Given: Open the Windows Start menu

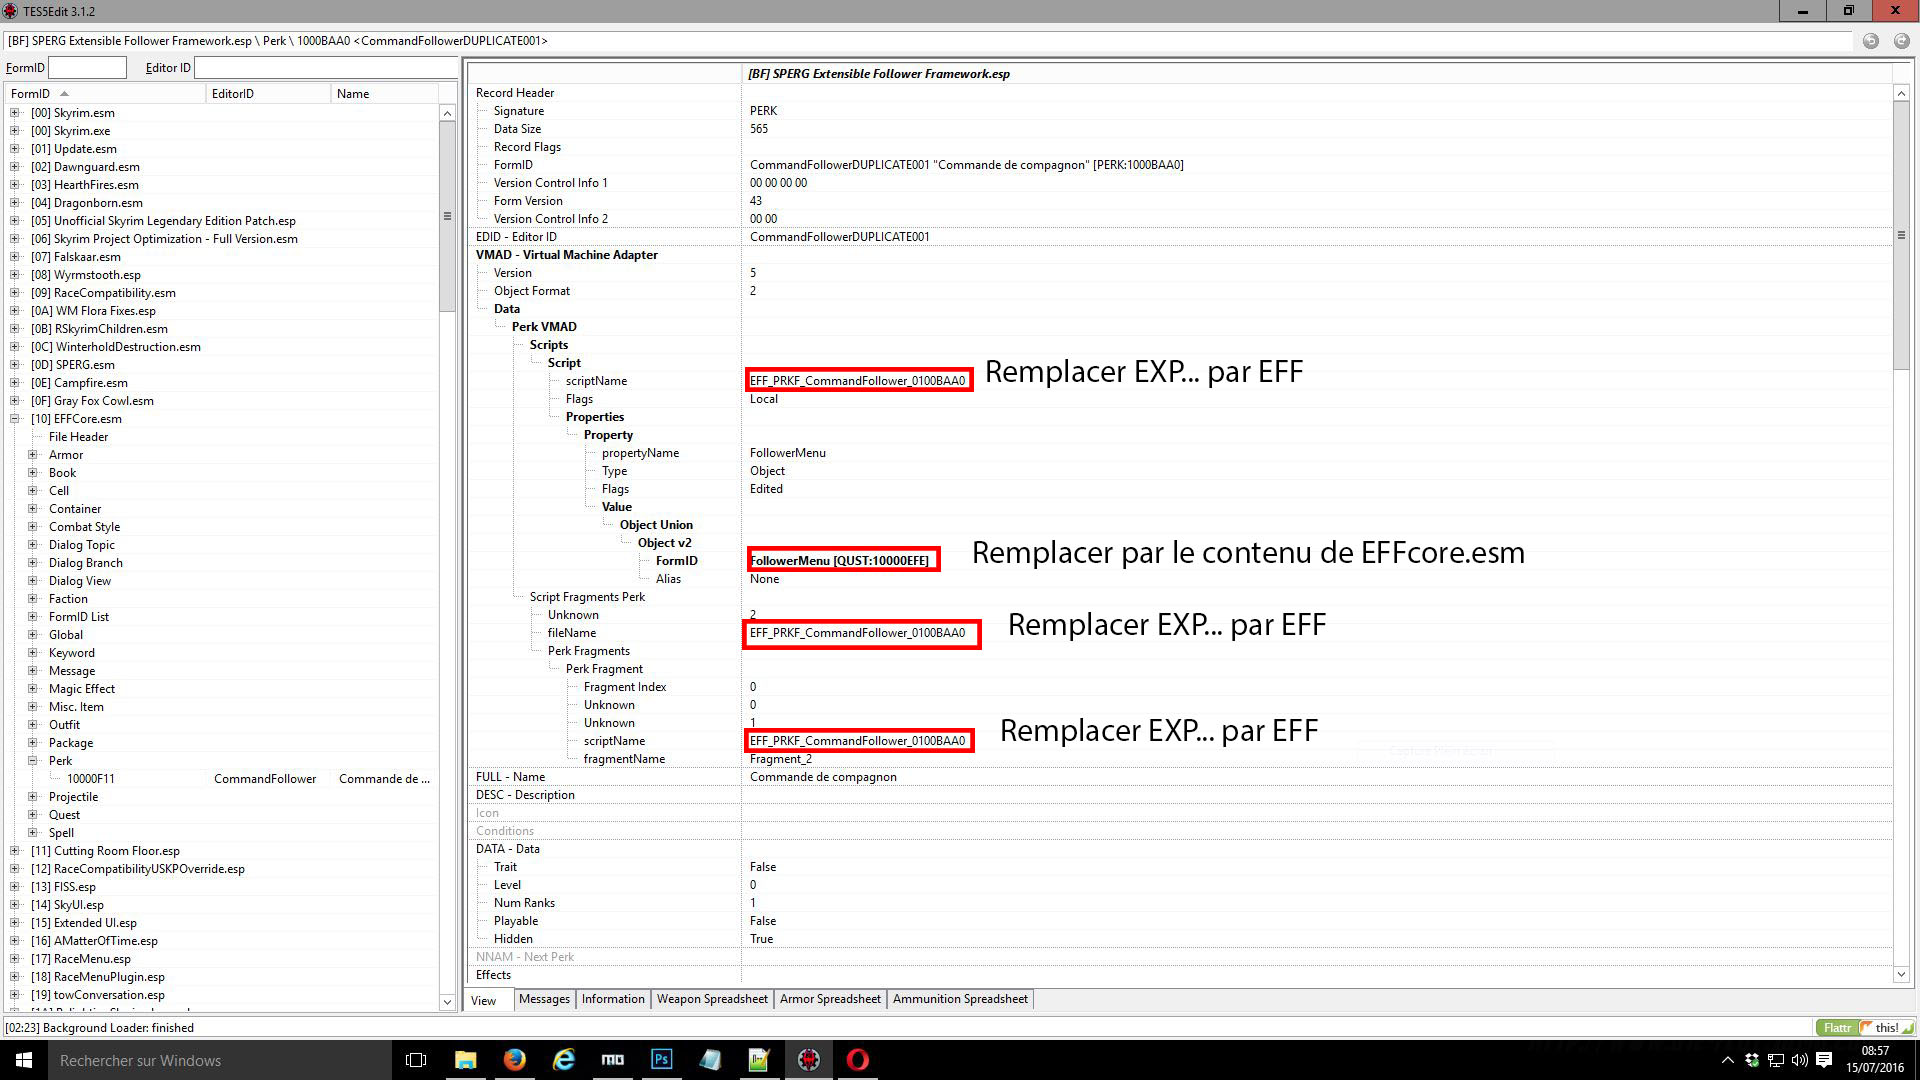Looking at the screenshot, I should (x=24, y=1060).
